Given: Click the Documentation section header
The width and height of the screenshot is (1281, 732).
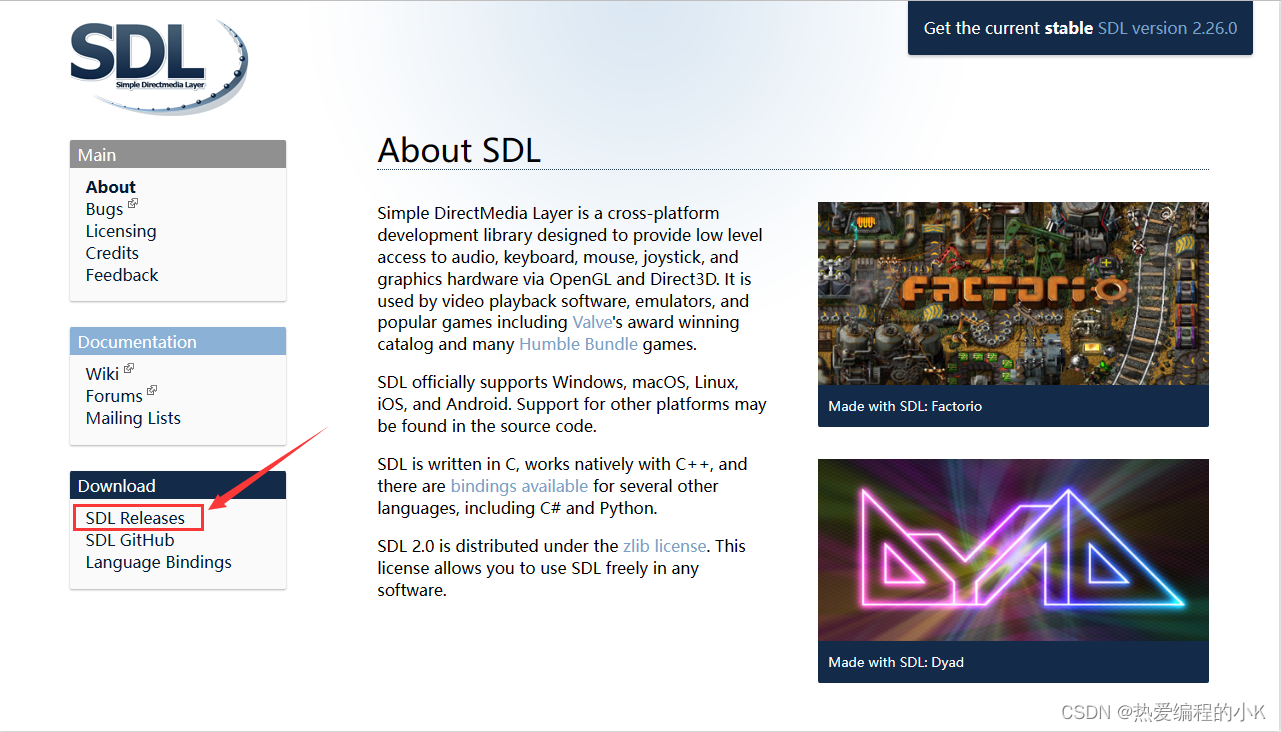Looking at the screenshot, I should (178, 341).
